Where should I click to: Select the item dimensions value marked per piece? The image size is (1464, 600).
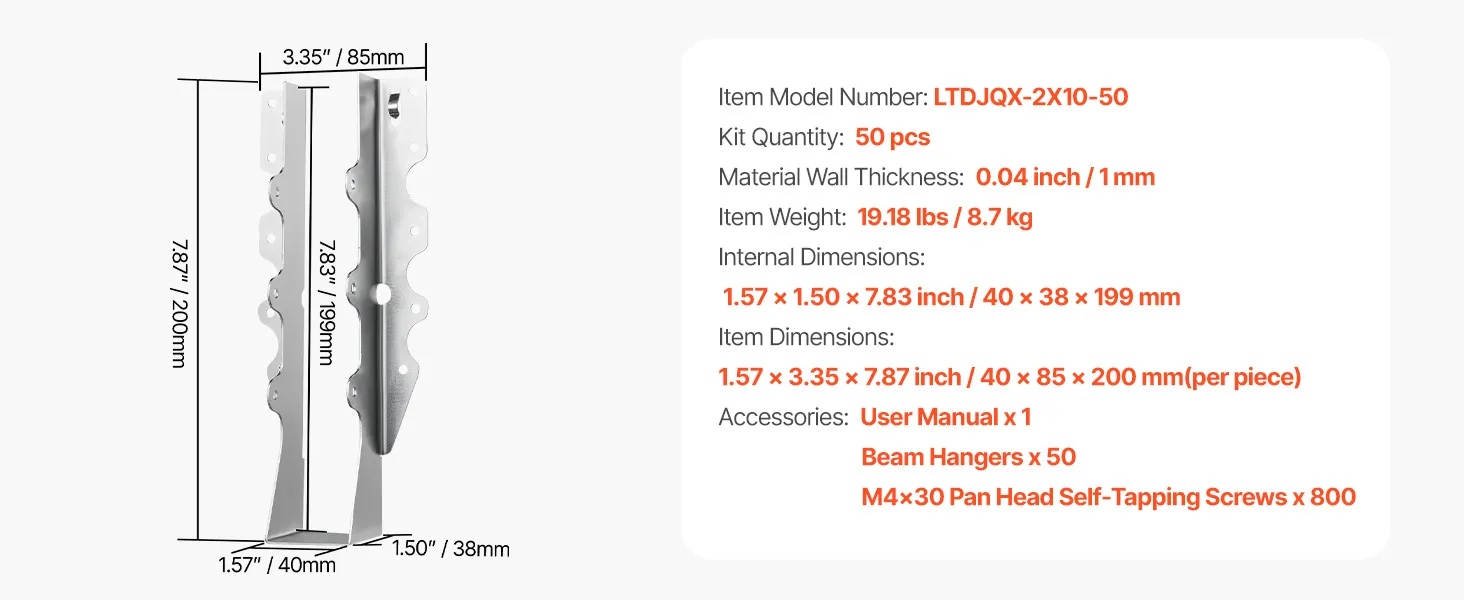(x=1010, y=377)
